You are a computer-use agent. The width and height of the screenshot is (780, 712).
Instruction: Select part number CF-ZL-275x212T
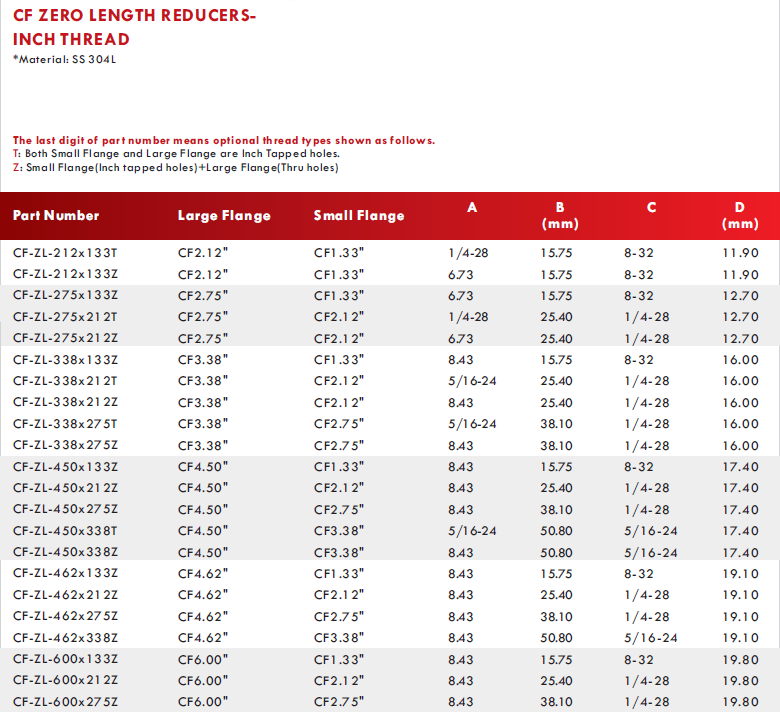[x=65, y=317]
